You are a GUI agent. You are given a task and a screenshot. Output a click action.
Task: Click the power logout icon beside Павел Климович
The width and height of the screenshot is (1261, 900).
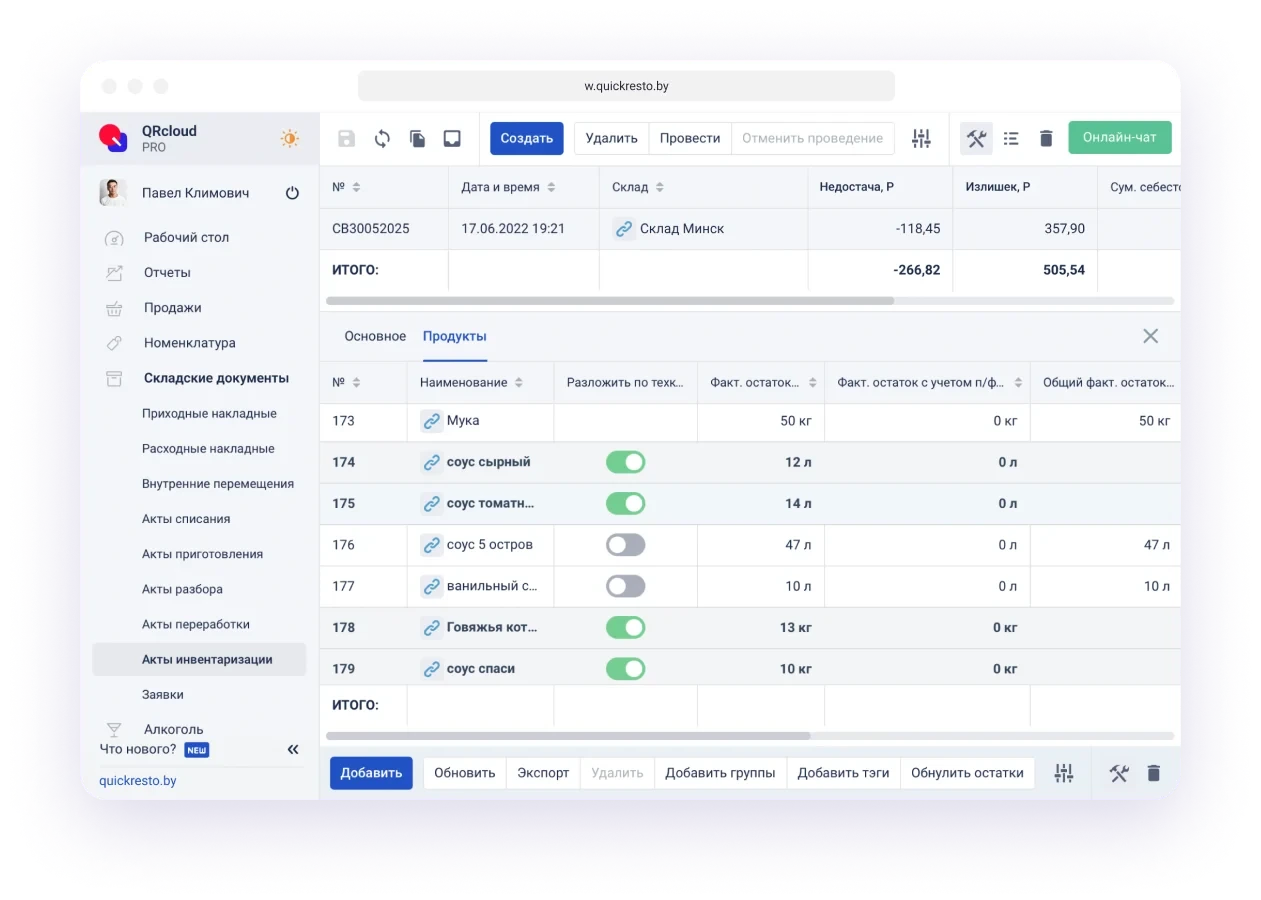click(x=292, y=193)
